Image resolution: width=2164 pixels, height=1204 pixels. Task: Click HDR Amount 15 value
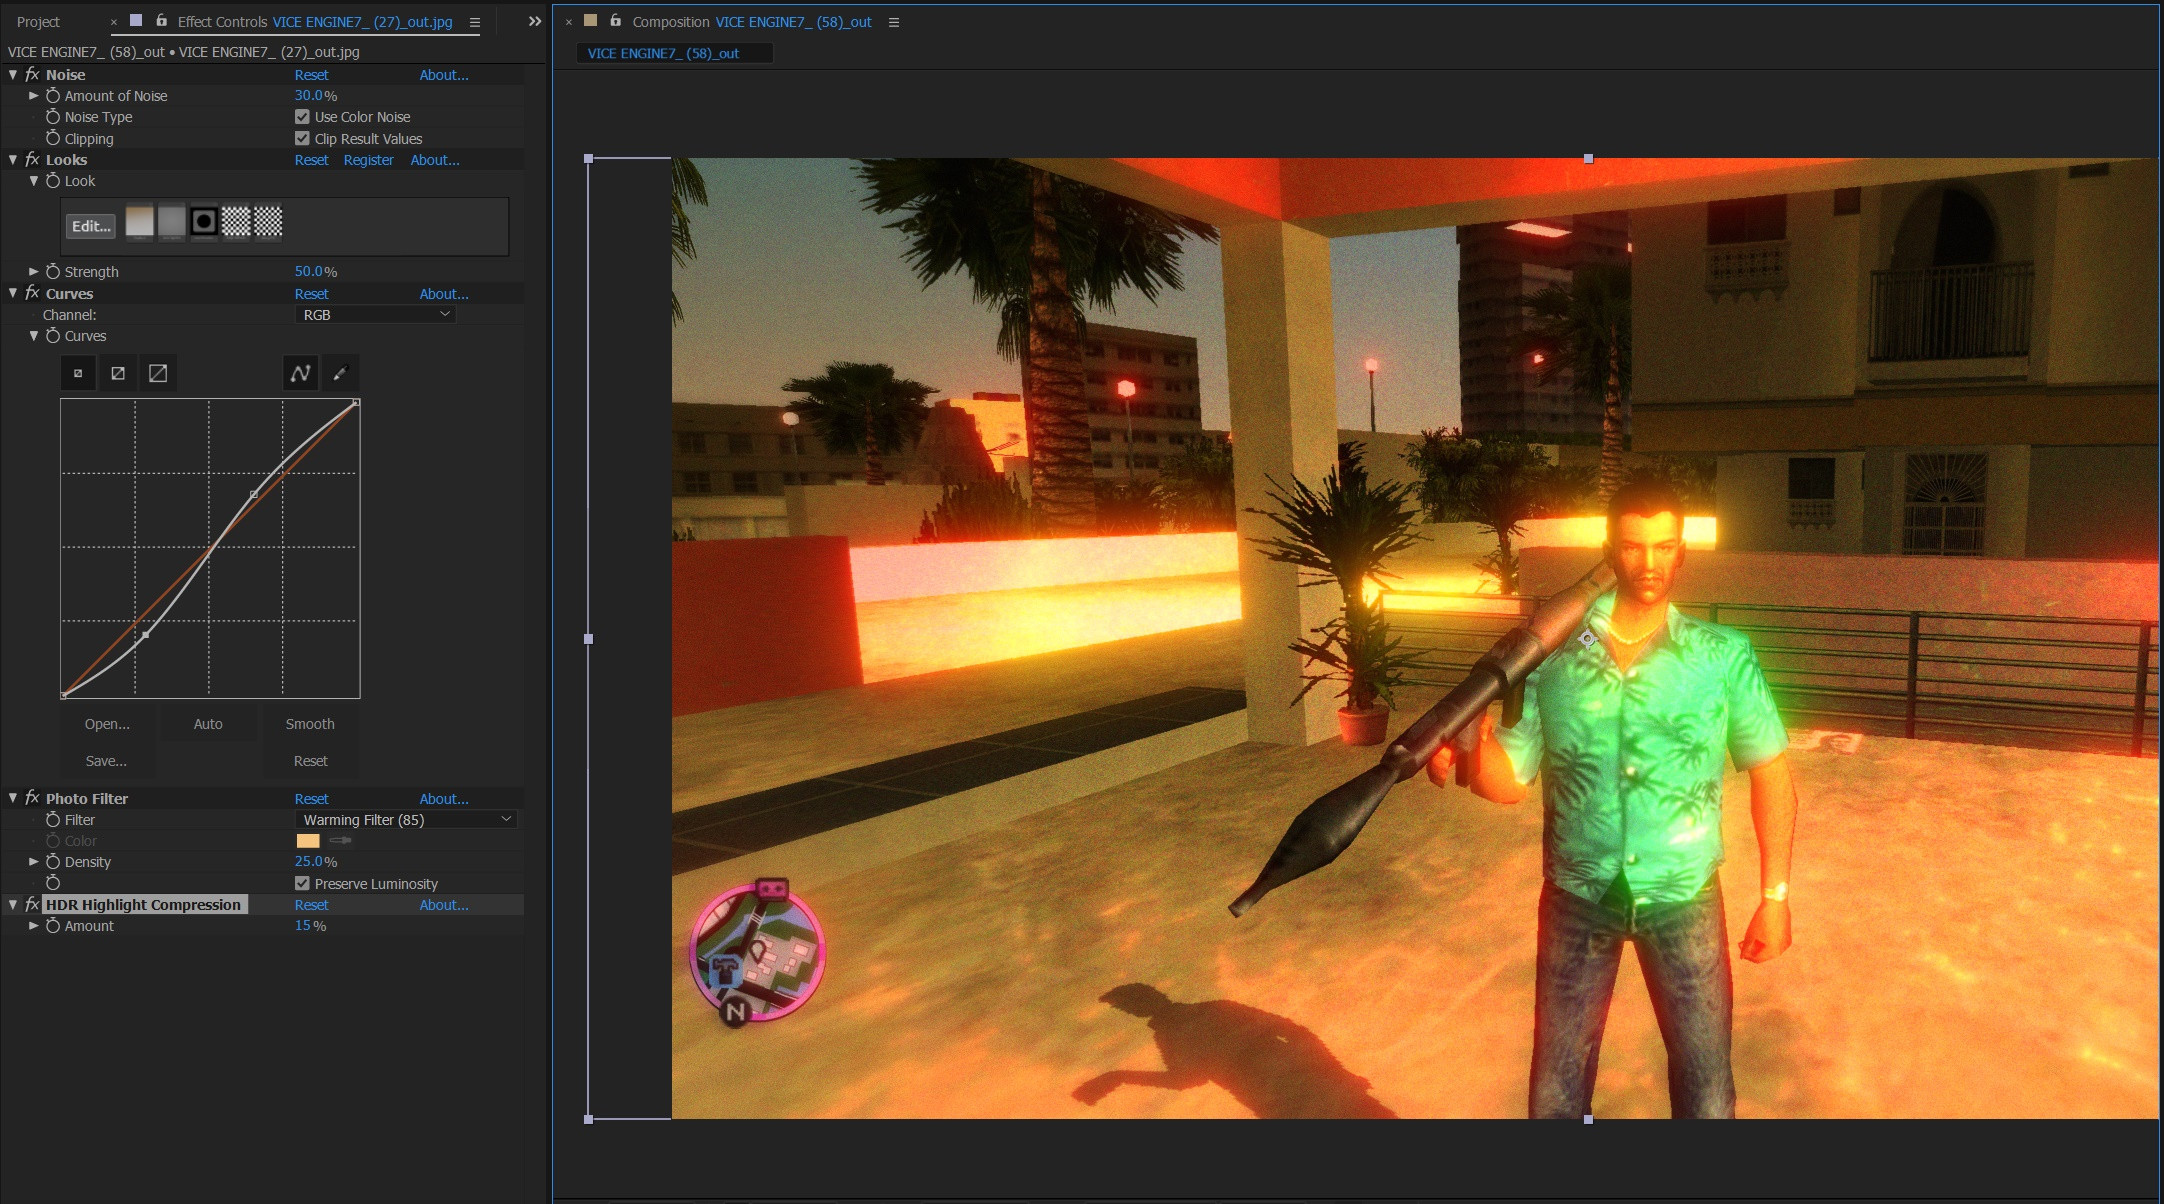pos(302,926)
